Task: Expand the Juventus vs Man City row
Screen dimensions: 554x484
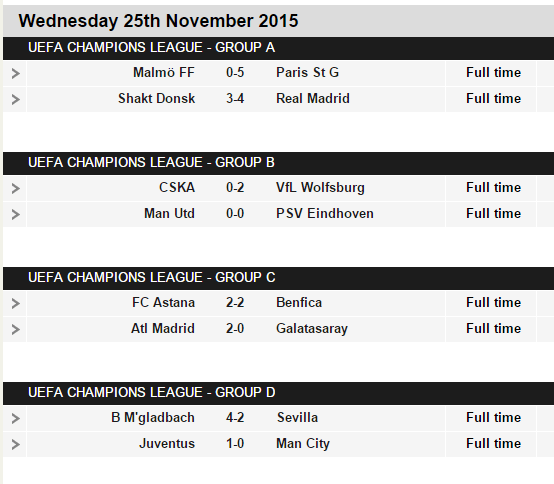Action: tap(15, 444)
